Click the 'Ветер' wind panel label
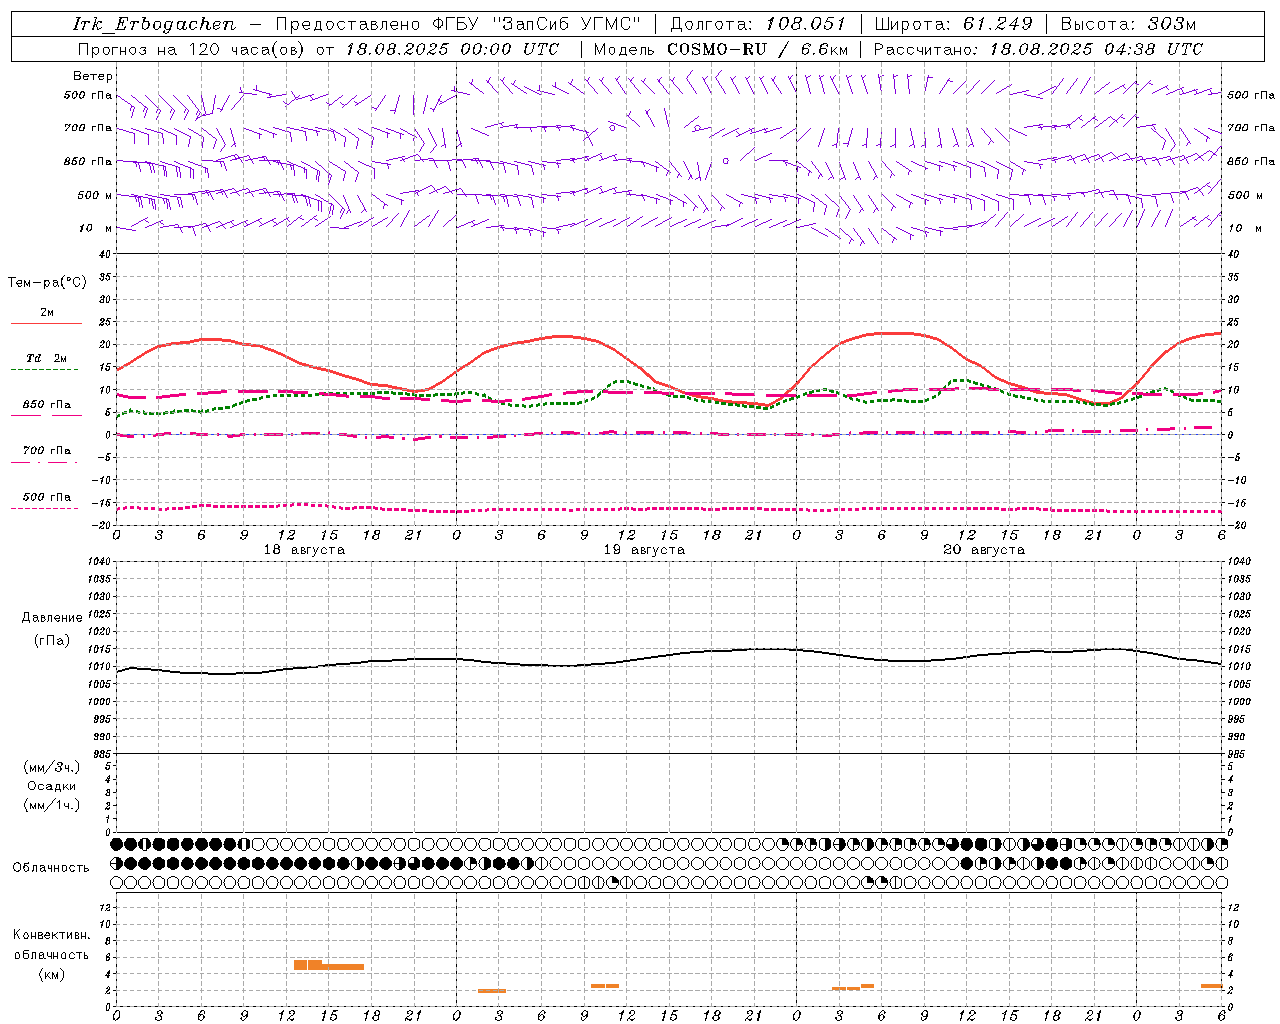Viewport: 1280px width, 1024px height. point(93,76)
